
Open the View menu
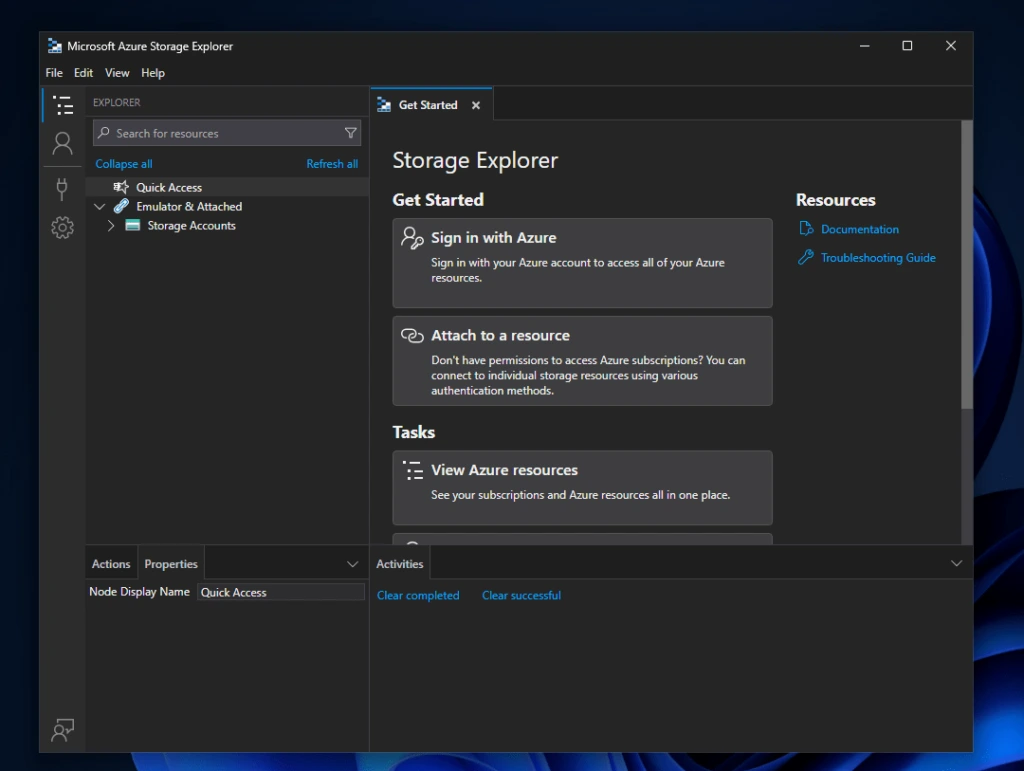click(x=117, y=72)
